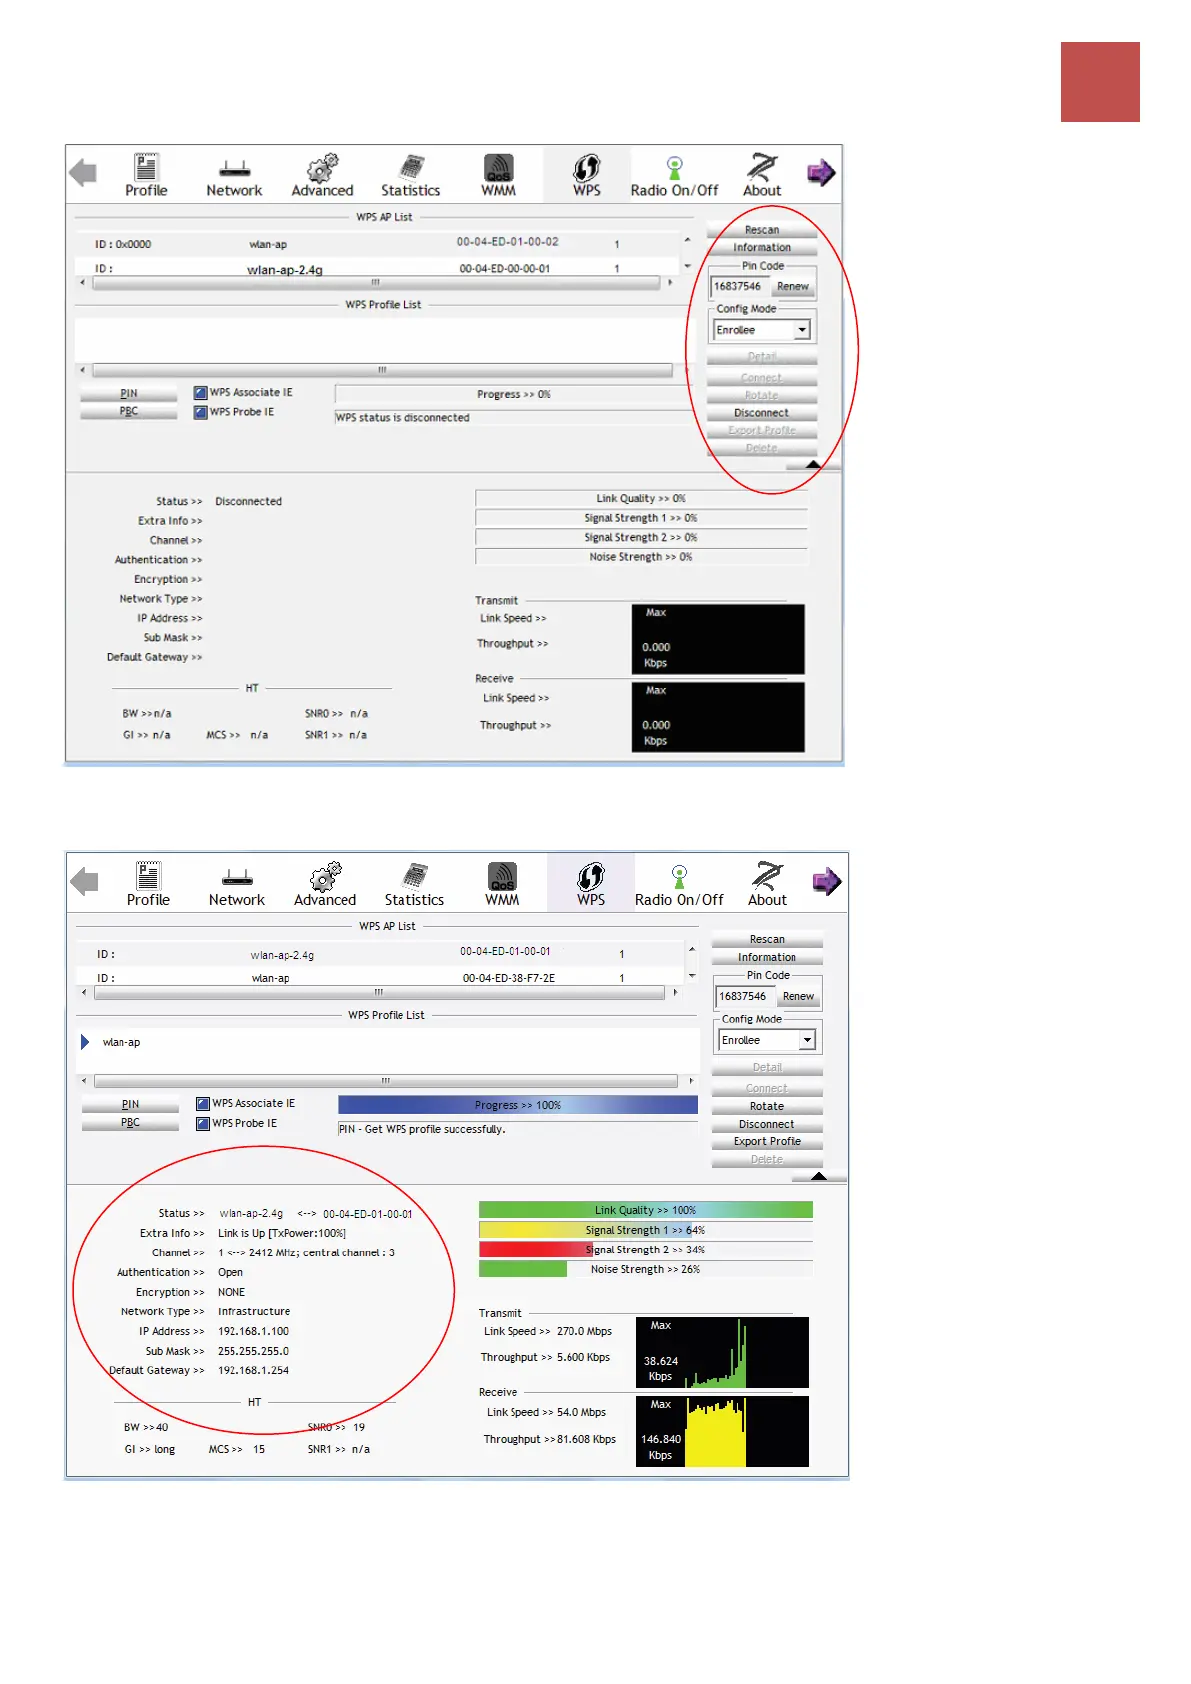Toggle WPS Probe IE checkbox in upper window
The height and width of the screenshot is (1684, 1191).
[x=200, y=412]
